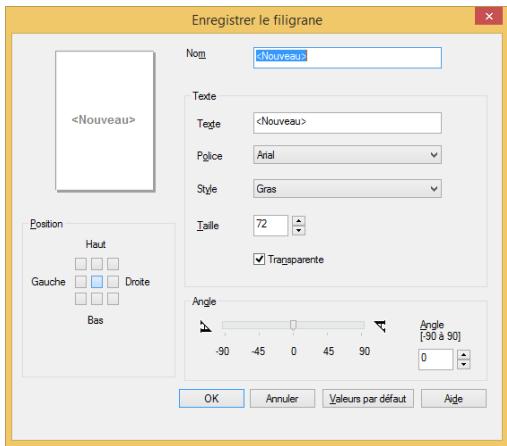
Task: Open the Police font dropdown
Action: click(347, 155)
